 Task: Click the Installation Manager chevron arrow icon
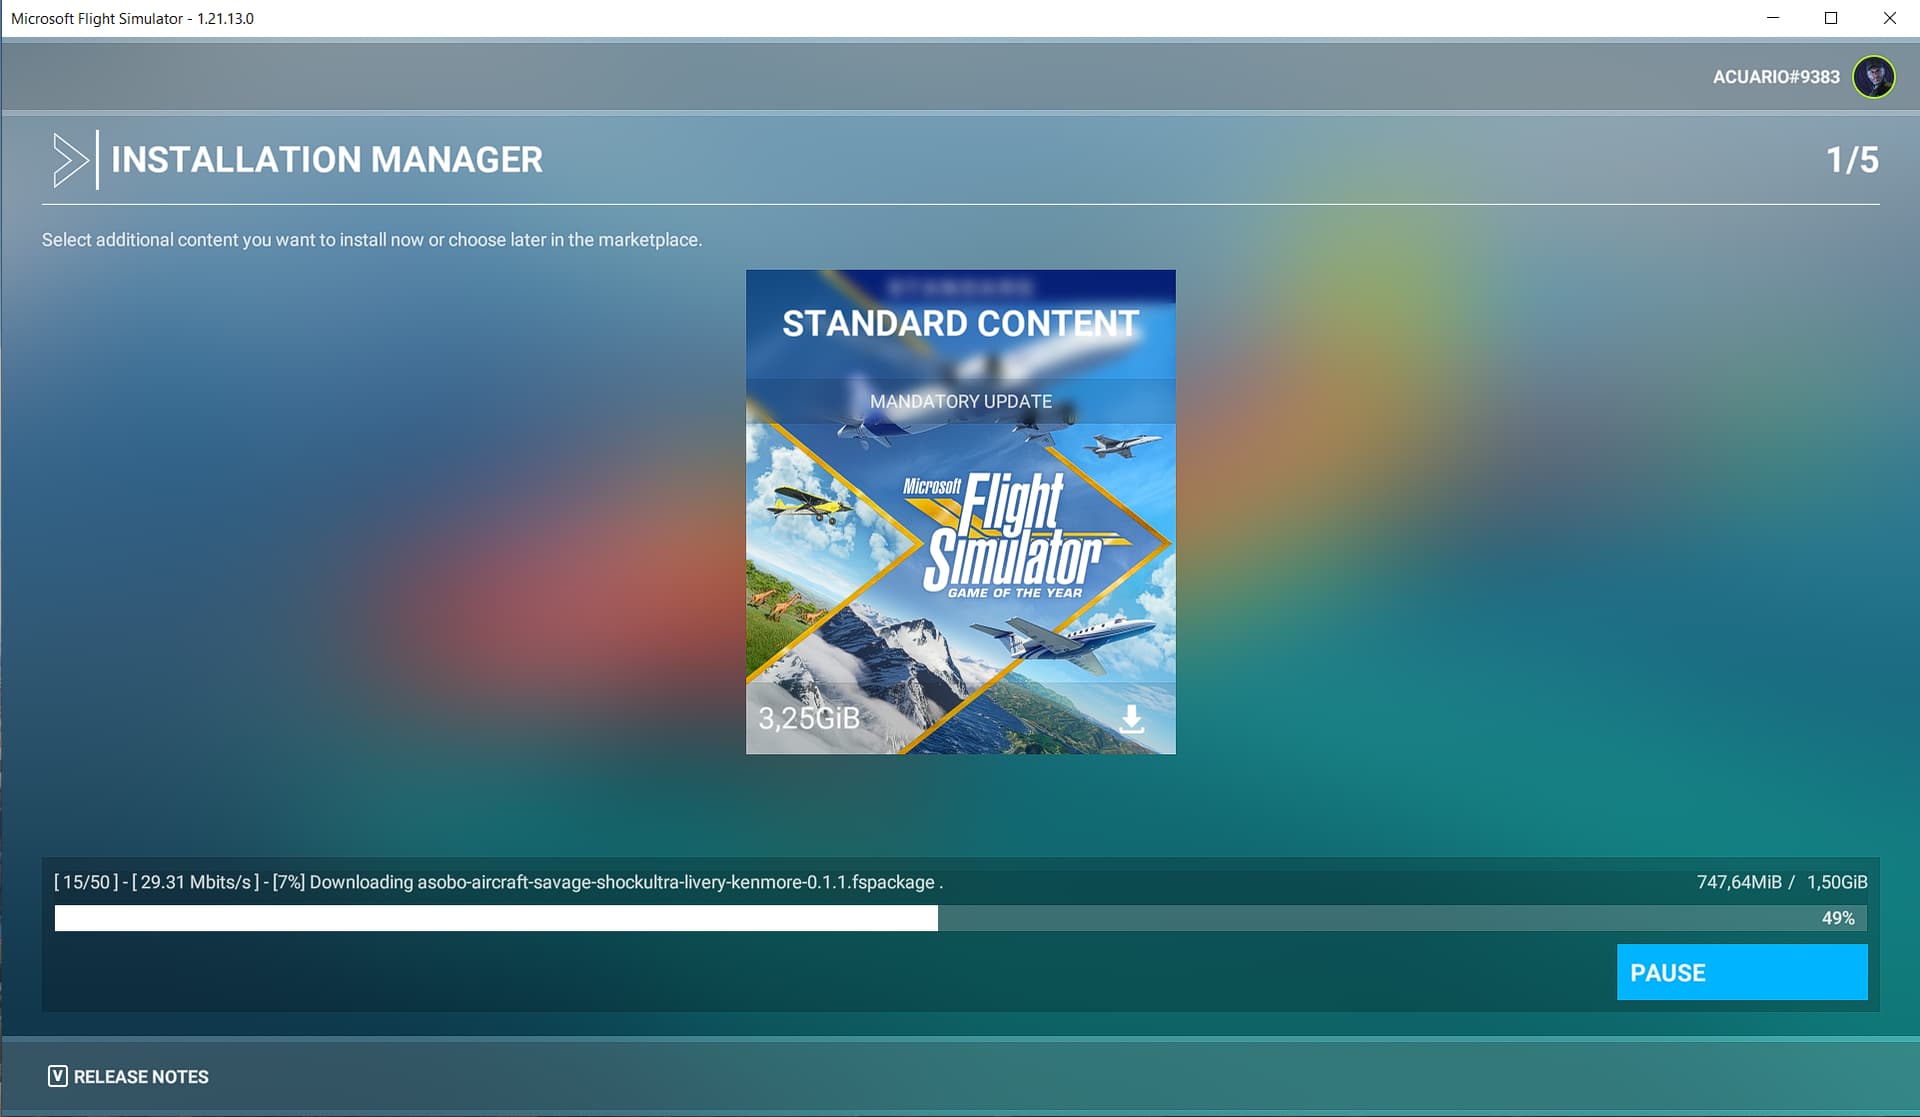pyautogui.click(x=70, y=160)
